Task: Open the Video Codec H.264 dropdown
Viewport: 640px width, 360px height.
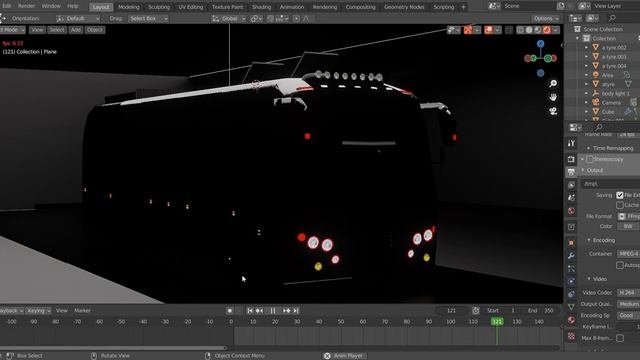Action: pyautogui.click(x=628, y=293)
